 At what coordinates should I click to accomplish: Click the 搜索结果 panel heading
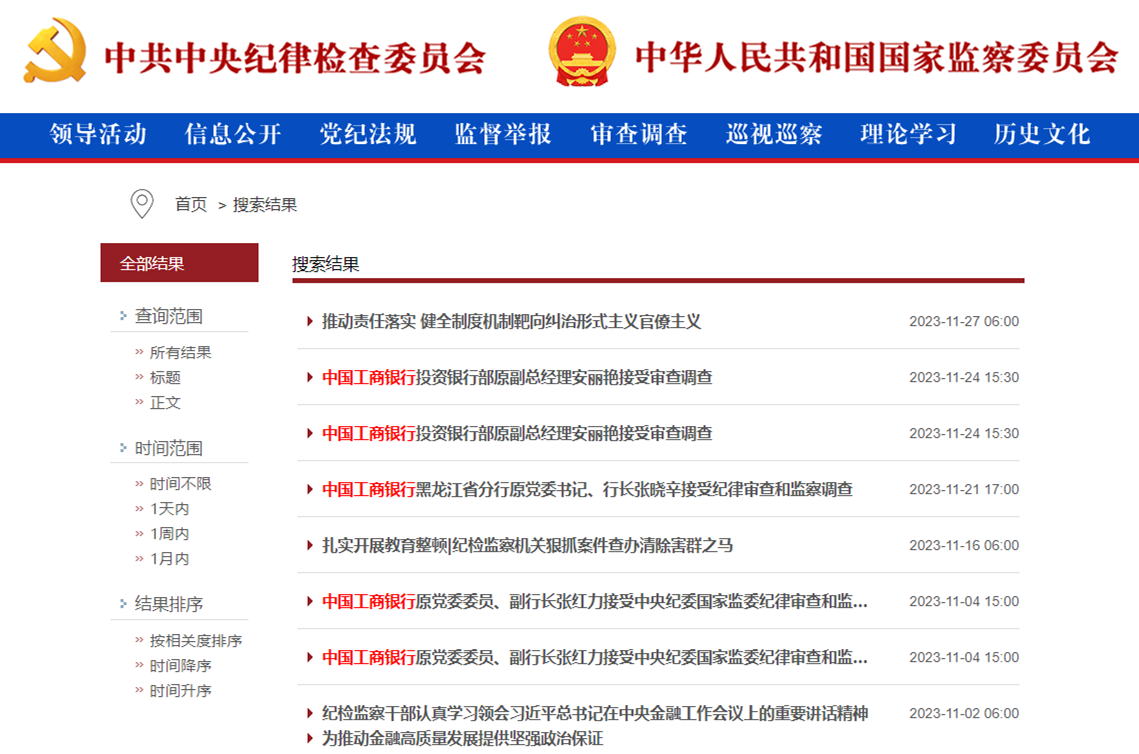click(x=326, y=264)
